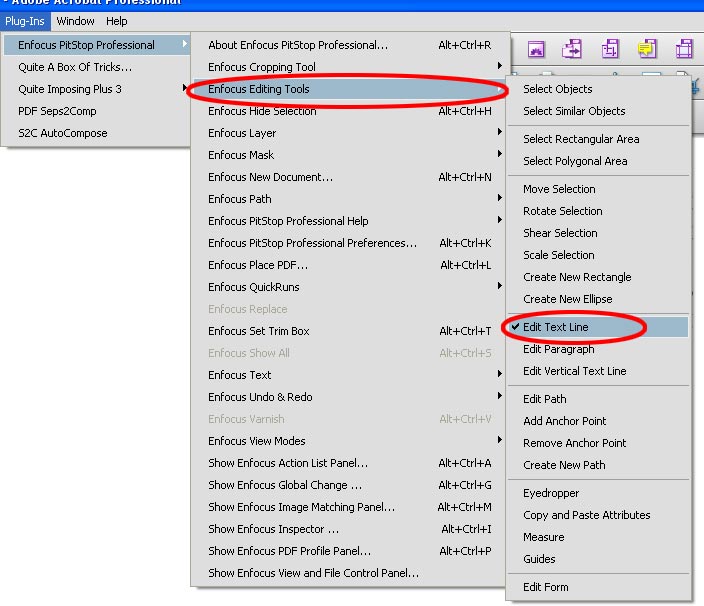Expand the Enfocus Text submenu

(x=500, y=374)
